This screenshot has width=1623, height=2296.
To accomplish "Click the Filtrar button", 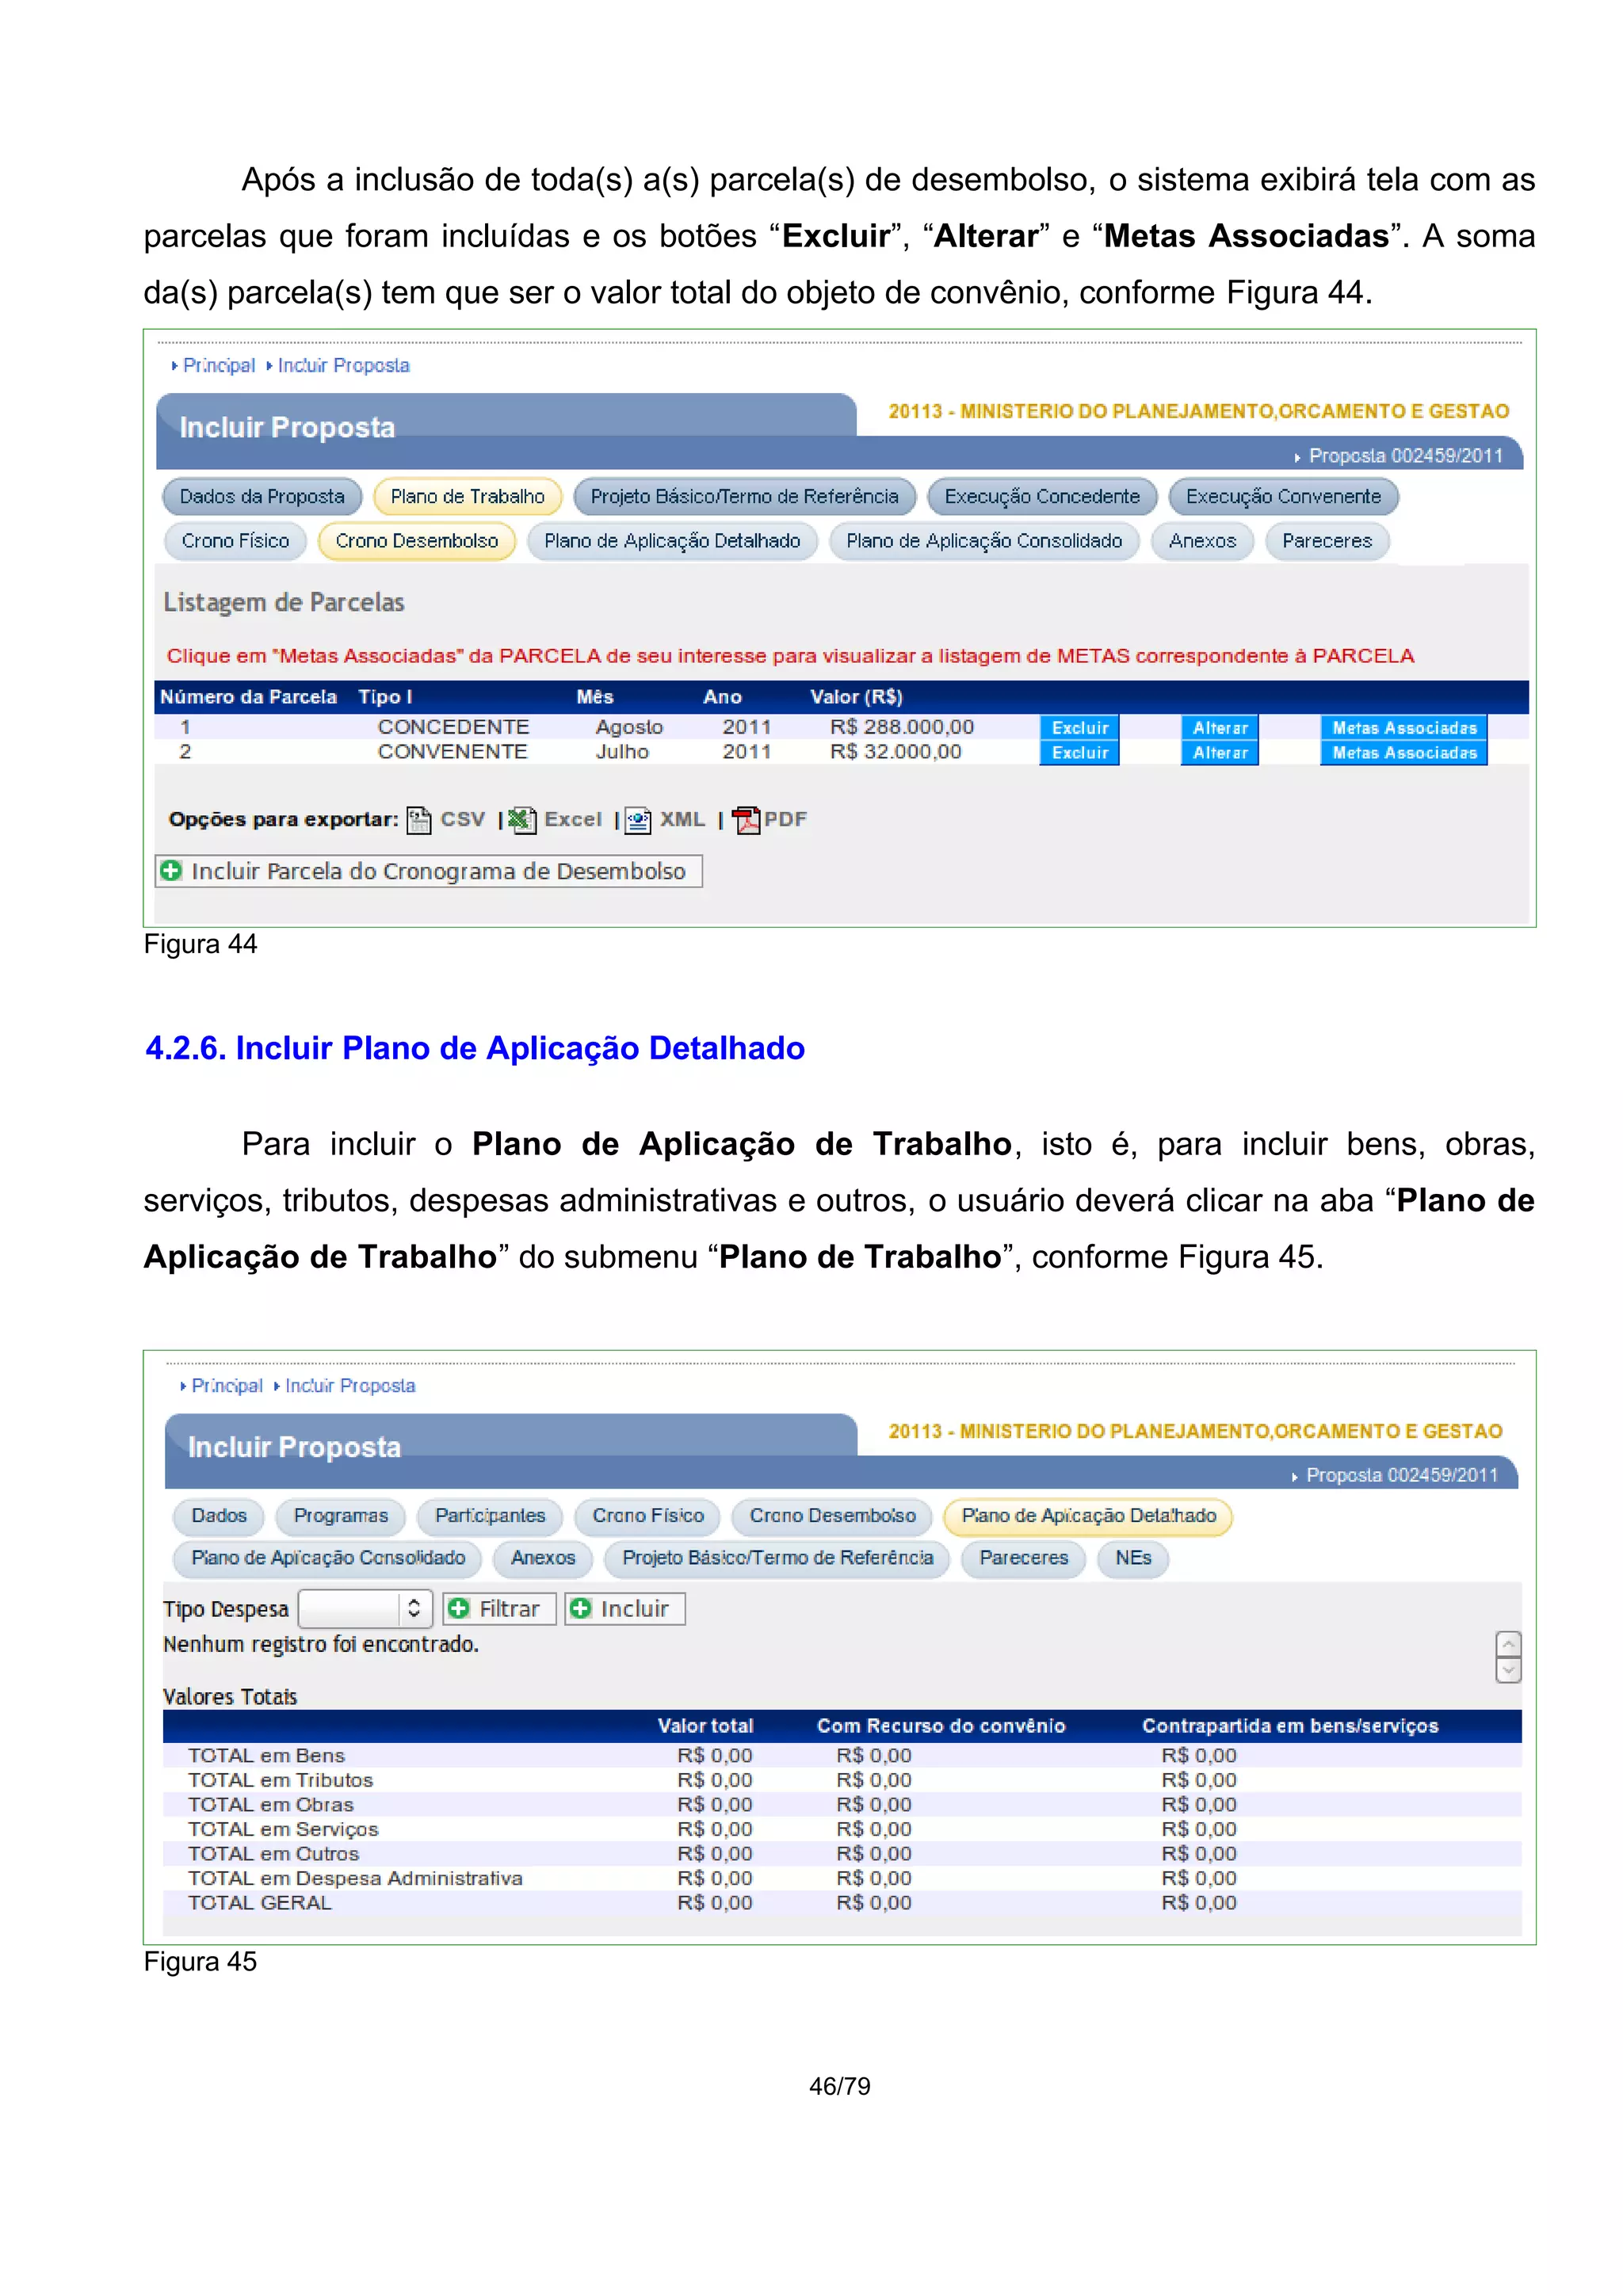I will pos(500,1609).
